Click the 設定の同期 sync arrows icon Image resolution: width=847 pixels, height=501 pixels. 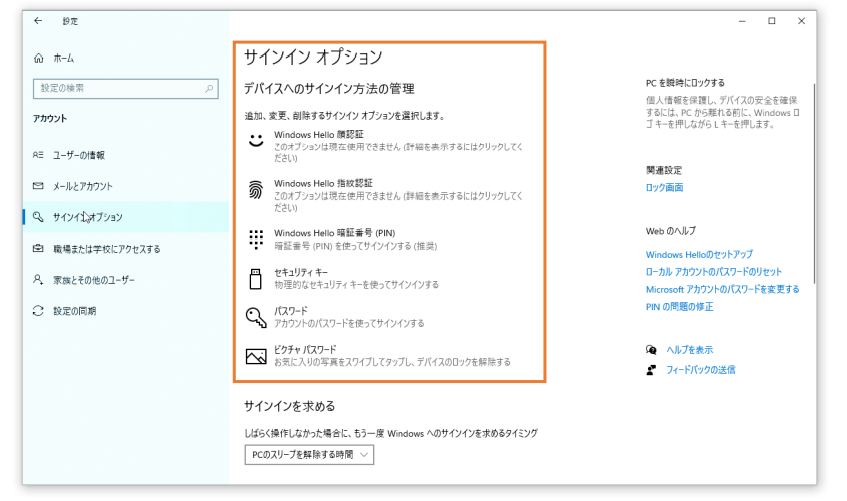coord(38,311)
